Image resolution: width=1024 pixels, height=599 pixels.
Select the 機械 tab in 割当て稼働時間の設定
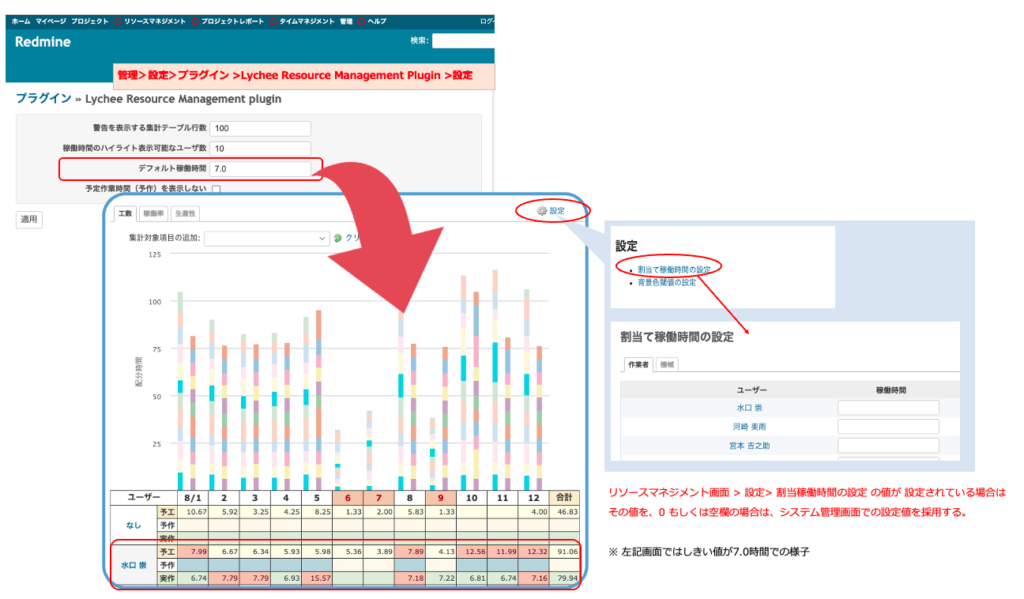coord(667,364)
